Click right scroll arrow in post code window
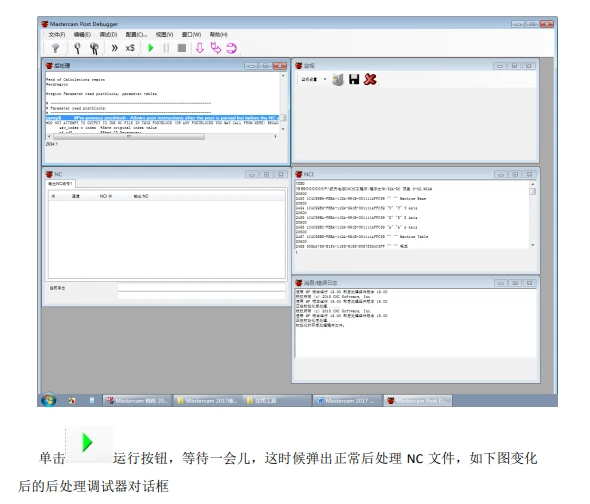The image size is (590, 504). tap(276, 137)
